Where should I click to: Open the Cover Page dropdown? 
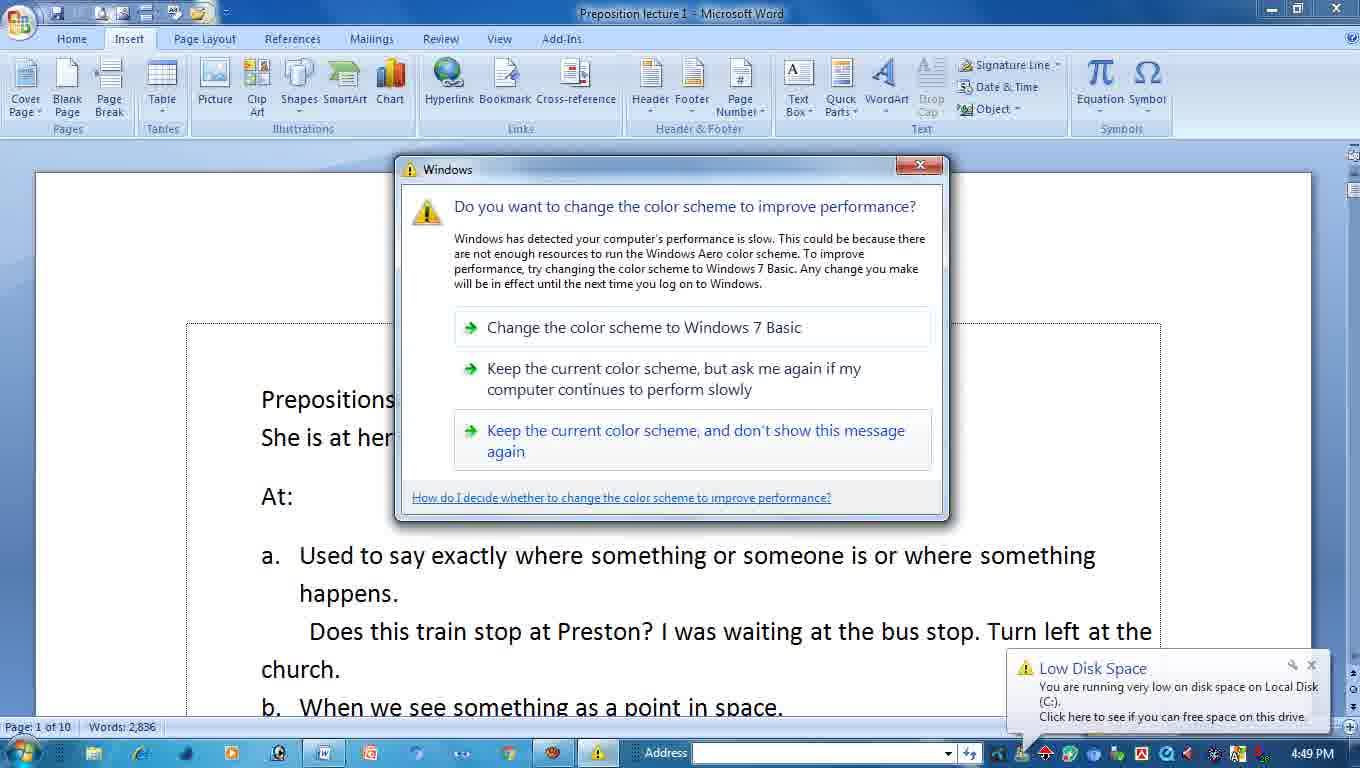coord(25,88)
